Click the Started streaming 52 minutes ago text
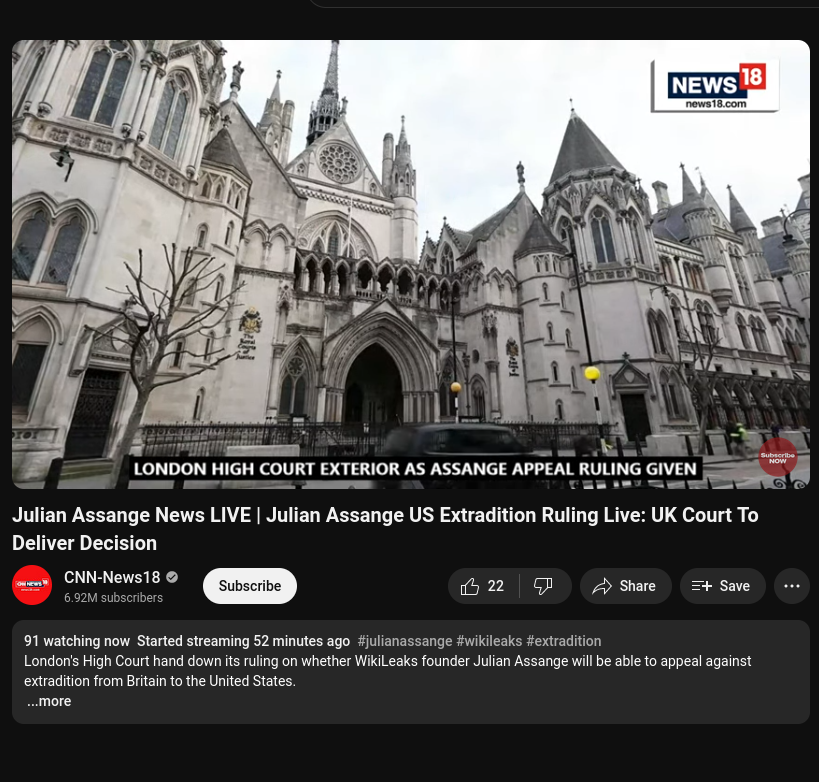Viewport: 819px width, 782px height. point(243,641)
